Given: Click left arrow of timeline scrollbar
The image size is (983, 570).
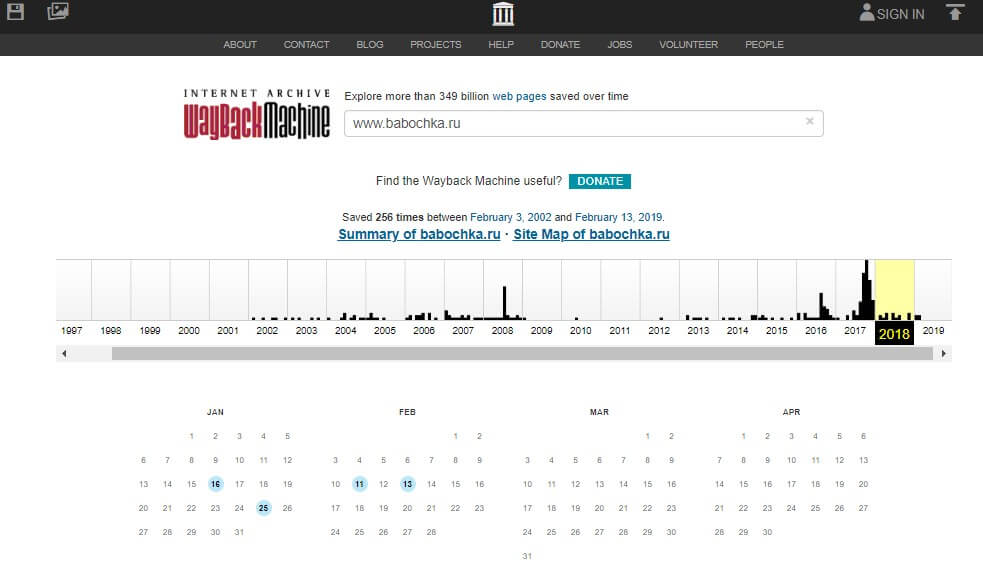Looking at the screenshot, I should pos(64,354).
